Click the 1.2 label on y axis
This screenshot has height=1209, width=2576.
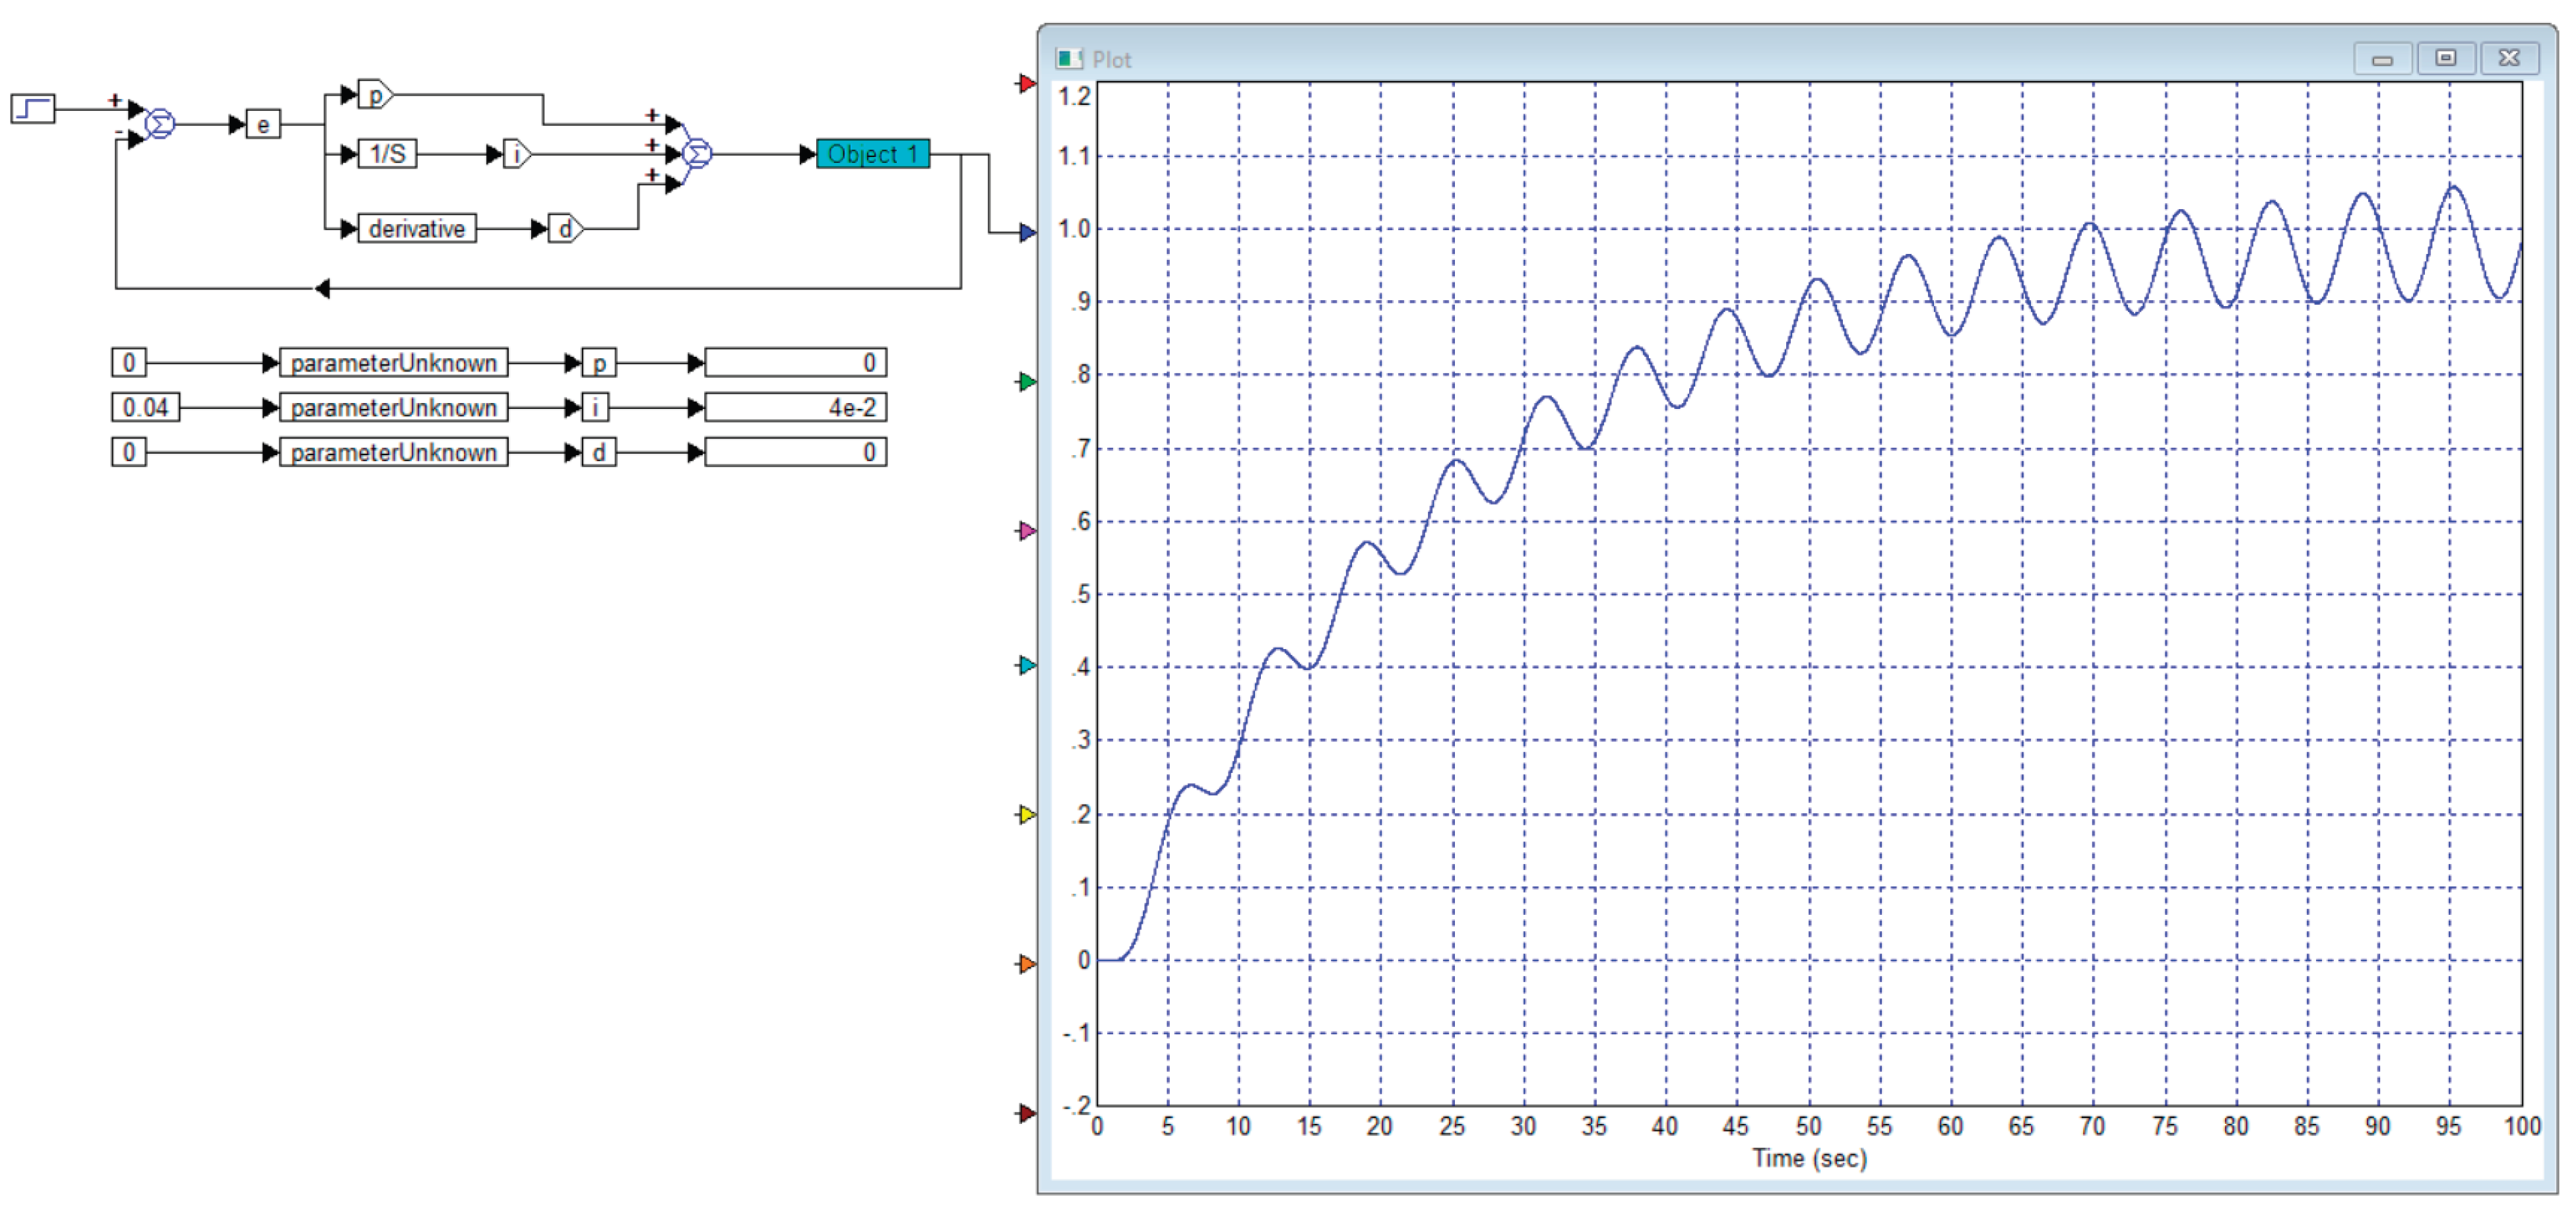click(x=1075, y=96)
